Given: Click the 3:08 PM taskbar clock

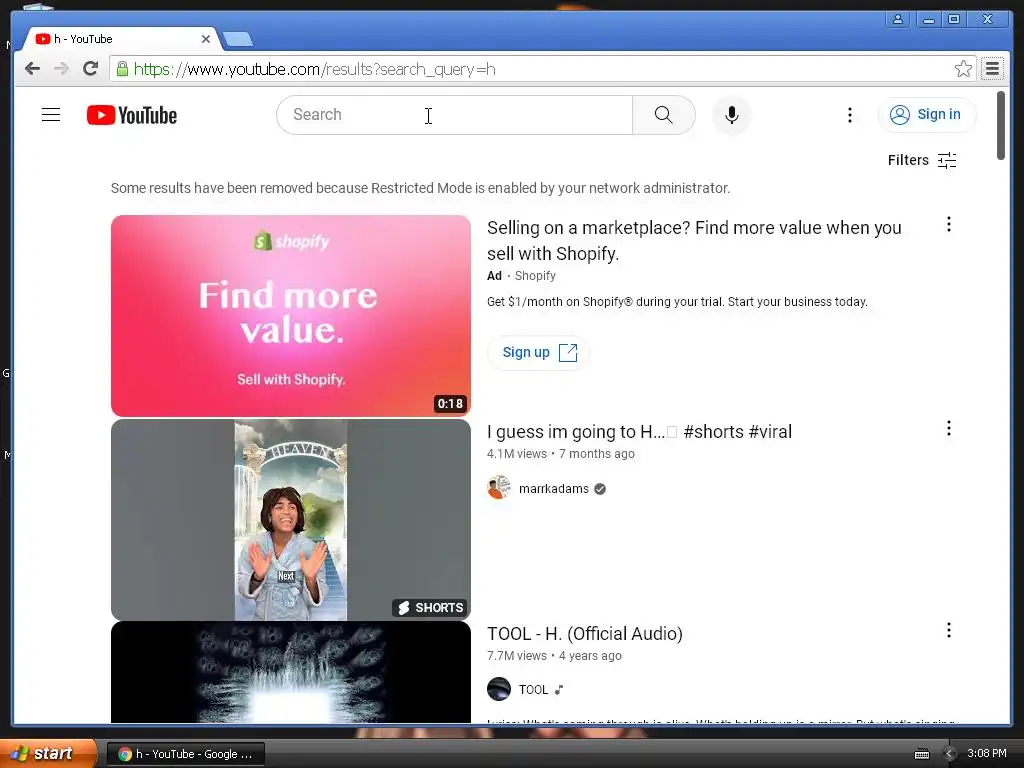Looking at the screenshot, I should 986,753.
